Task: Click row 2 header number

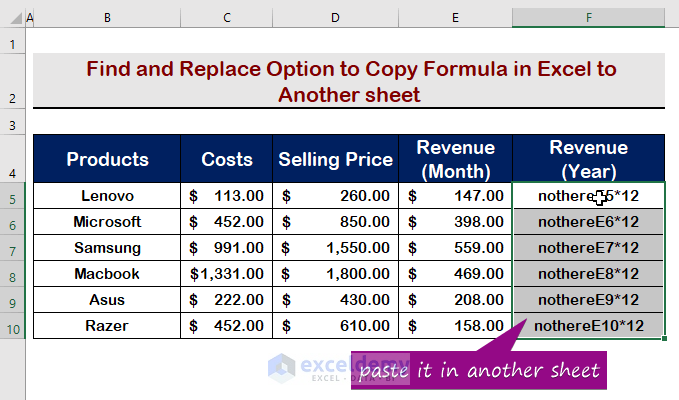Action: click(x=11, y=98)
